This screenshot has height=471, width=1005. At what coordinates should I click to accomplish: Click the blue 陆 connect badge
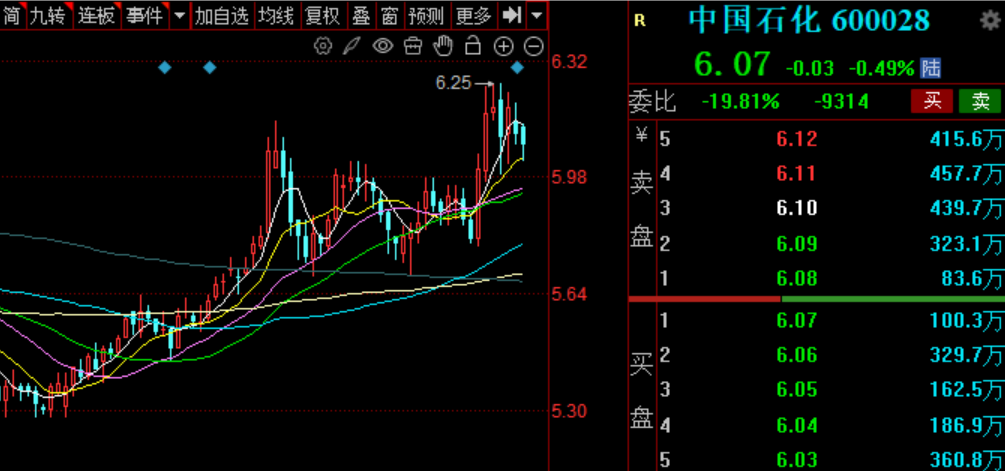[x=931, y=68]
